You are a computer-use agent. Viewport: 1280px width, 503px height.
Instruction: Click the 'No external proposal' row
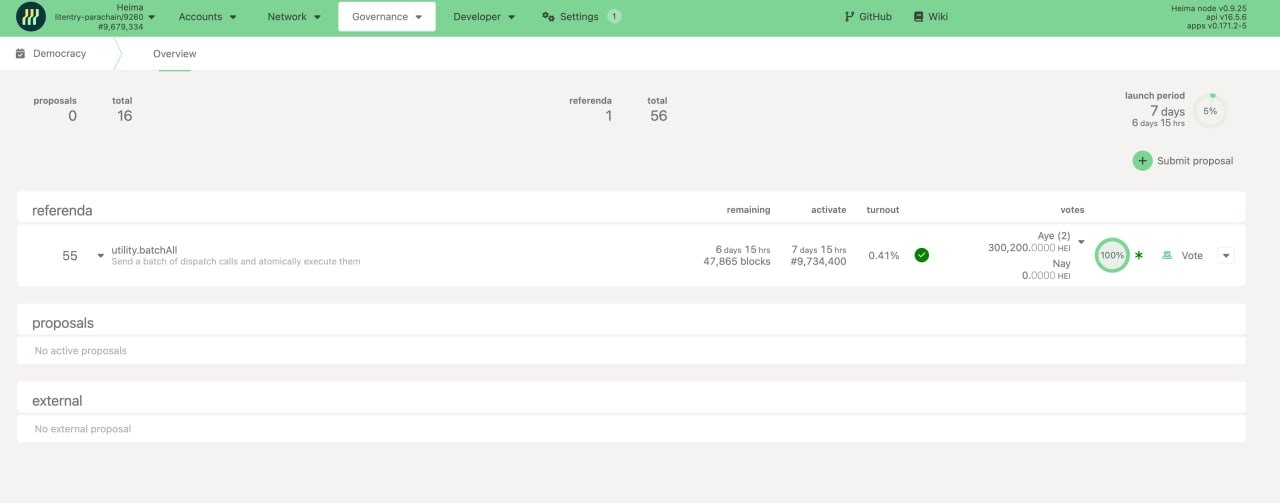631,429
